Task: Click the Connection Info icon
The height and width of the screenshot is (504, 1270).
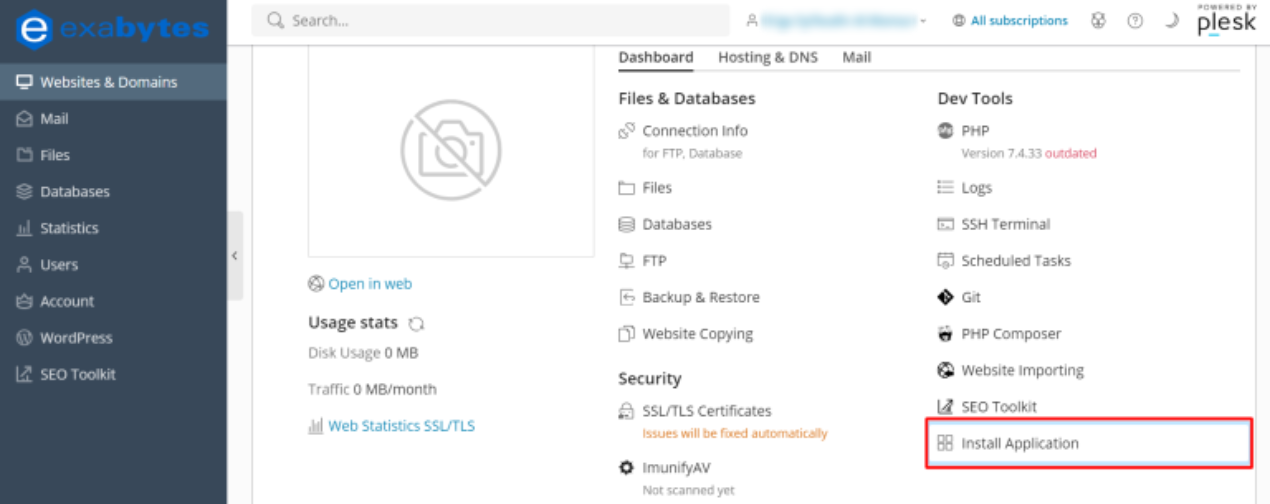Action: point(627,131)
